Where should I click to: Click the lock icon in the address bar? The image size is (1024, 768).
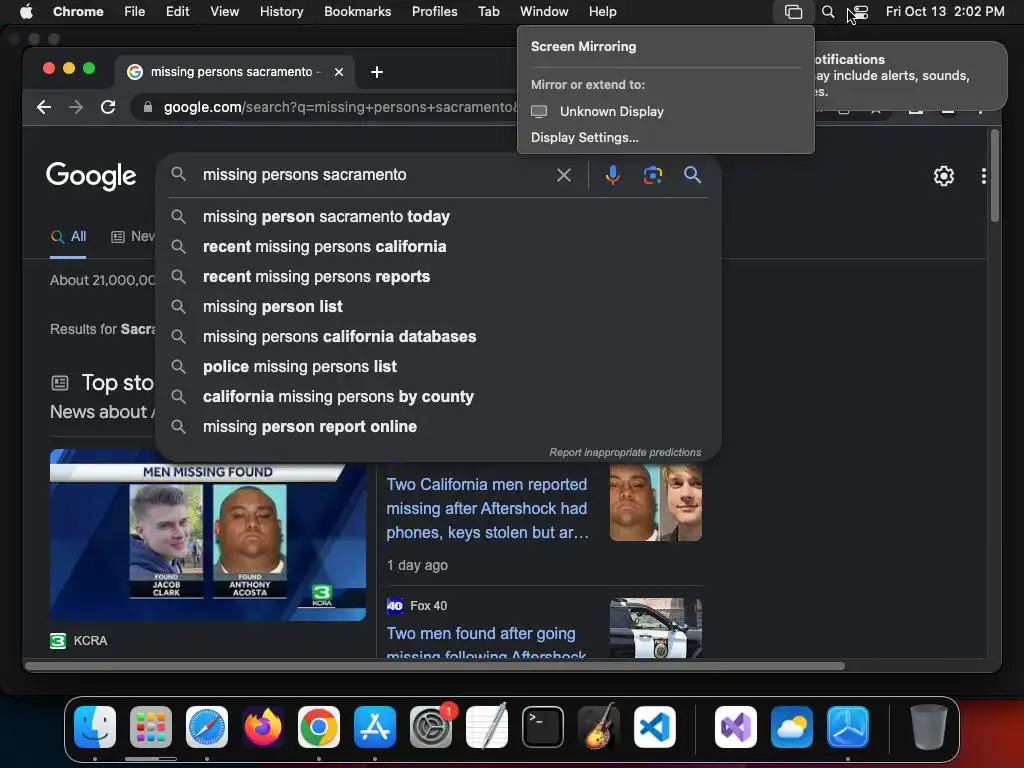coord(148,107)
